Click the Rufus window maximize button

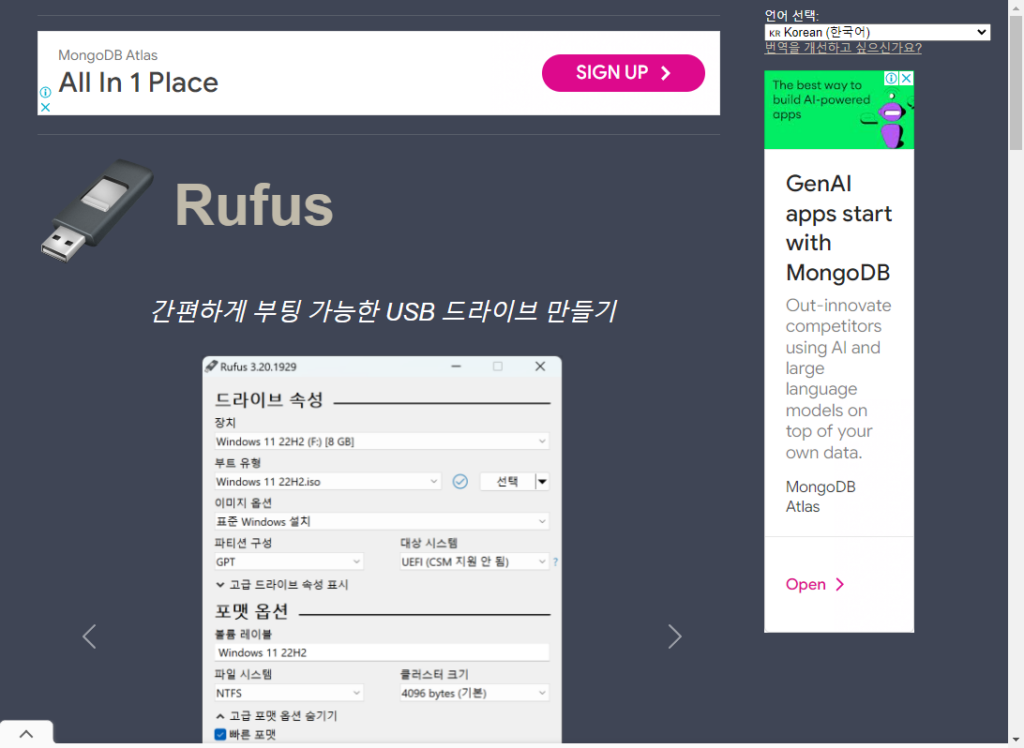coord(498,366)
